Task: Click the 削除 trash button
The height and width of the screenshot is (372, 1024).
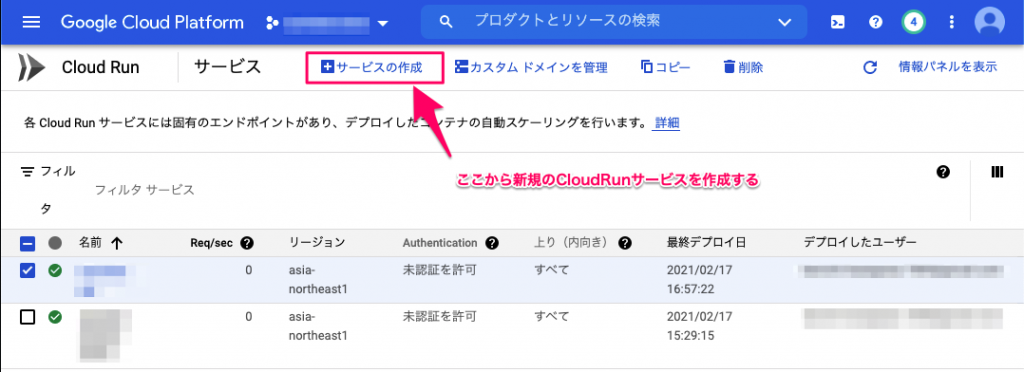Action: coord(743,67)
